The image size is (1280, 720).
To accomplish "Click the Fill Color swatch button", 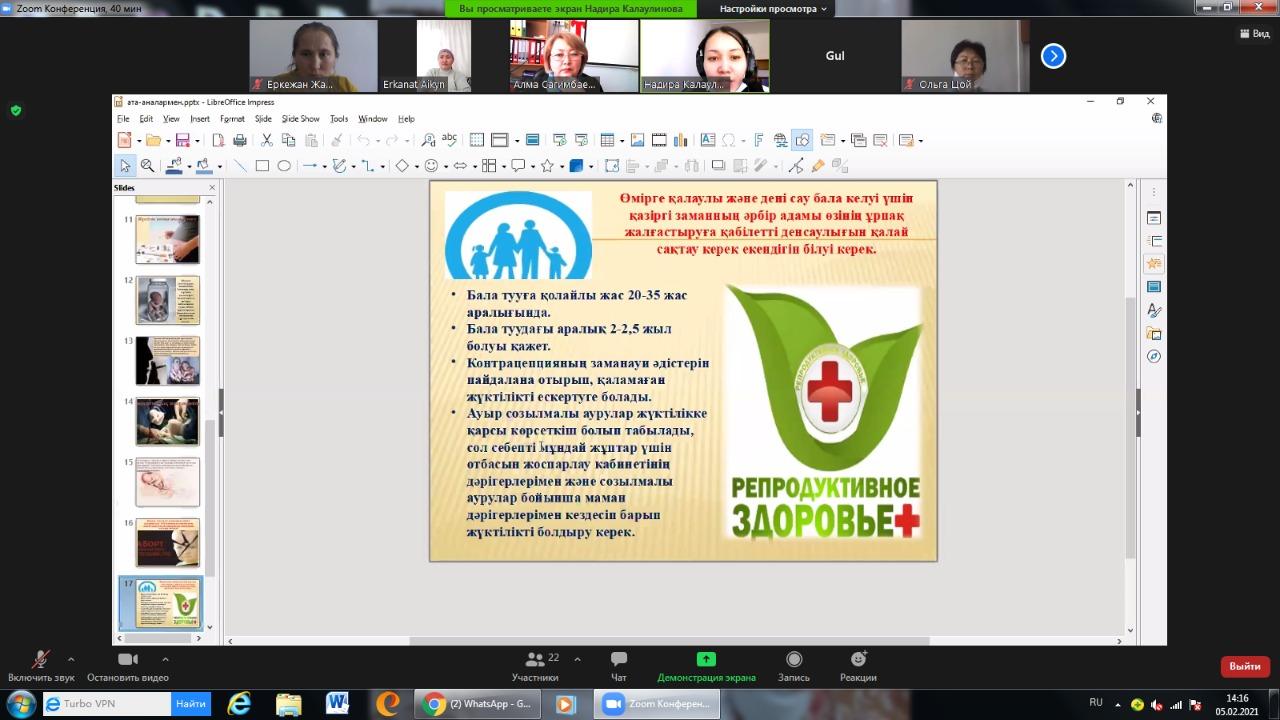I will coord(203,166).
